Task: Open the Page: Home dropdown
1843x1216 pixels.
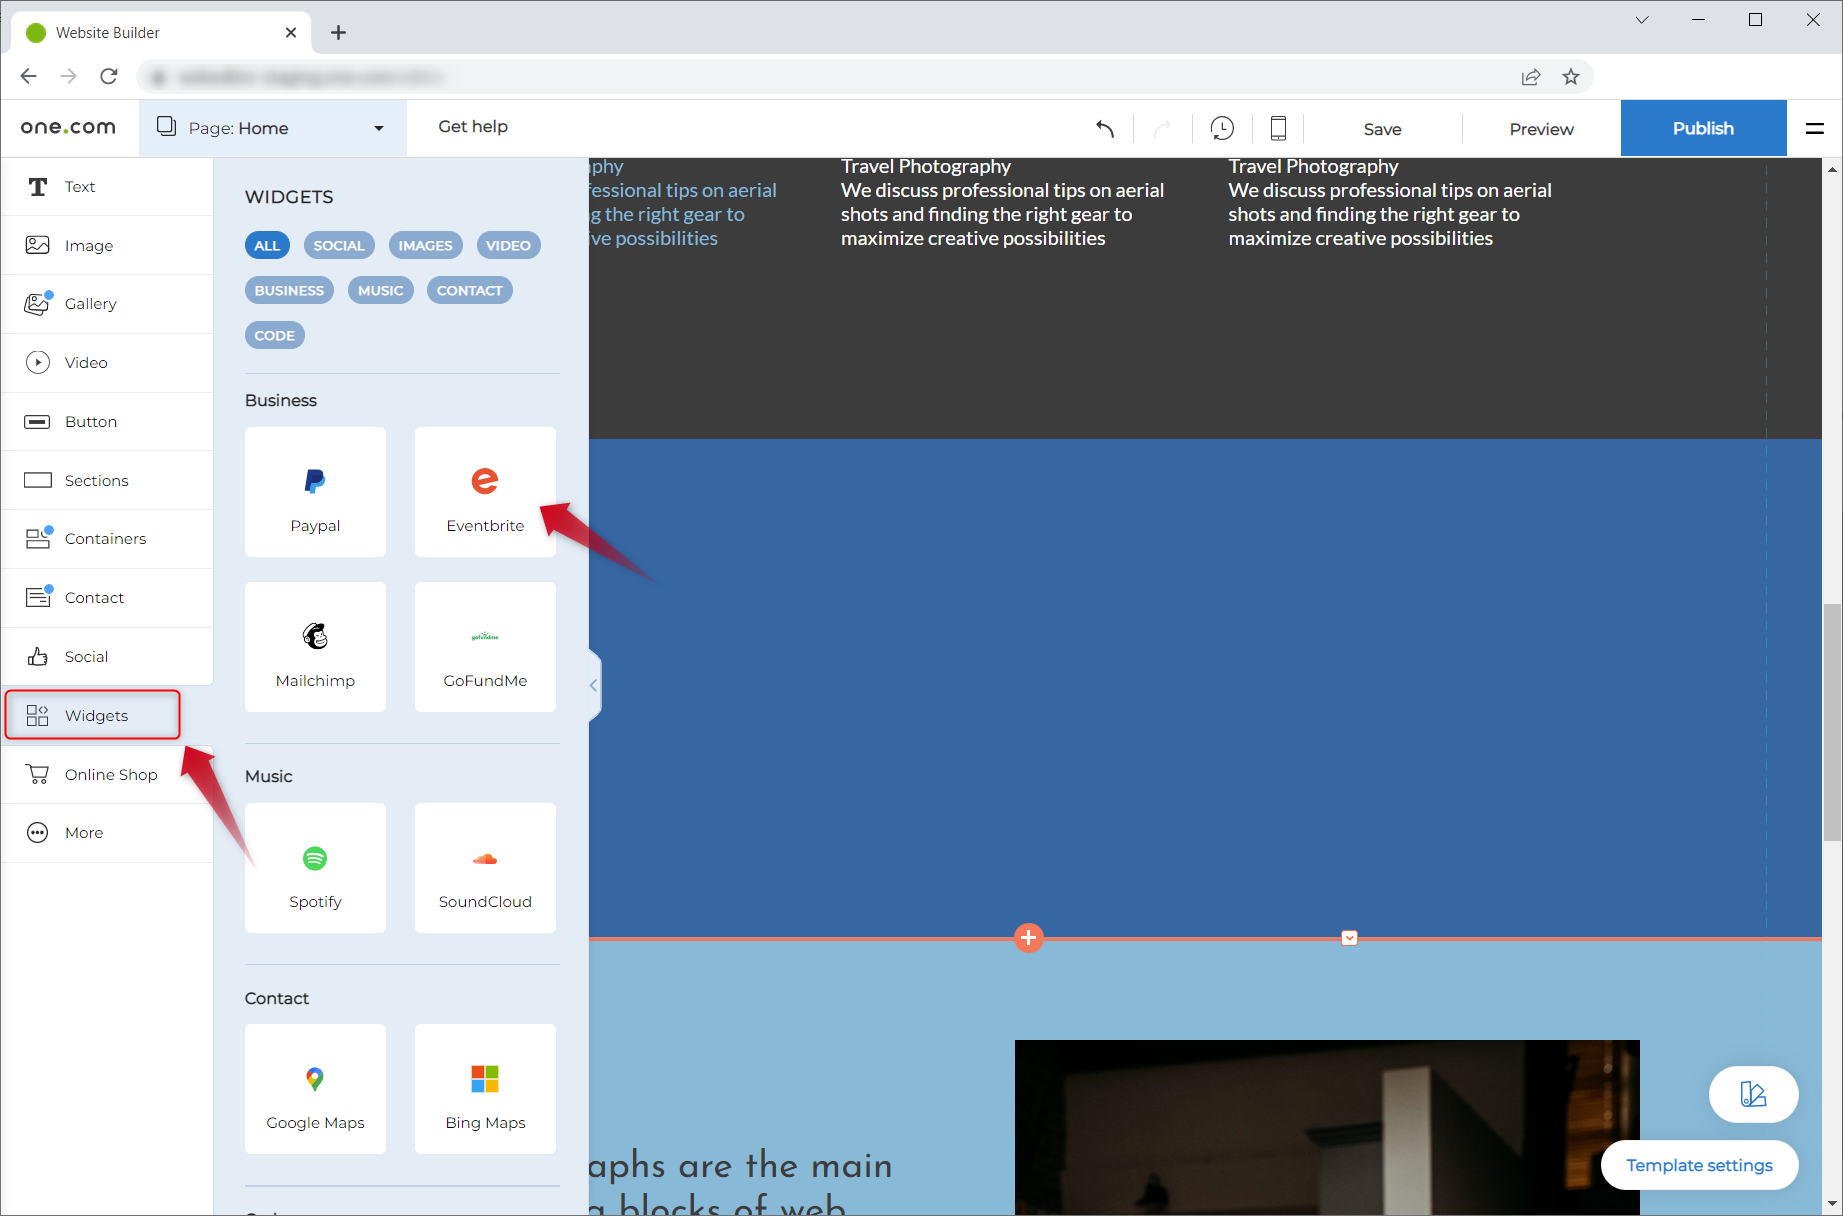Action: pyautogui.click(x=271, y=127)
